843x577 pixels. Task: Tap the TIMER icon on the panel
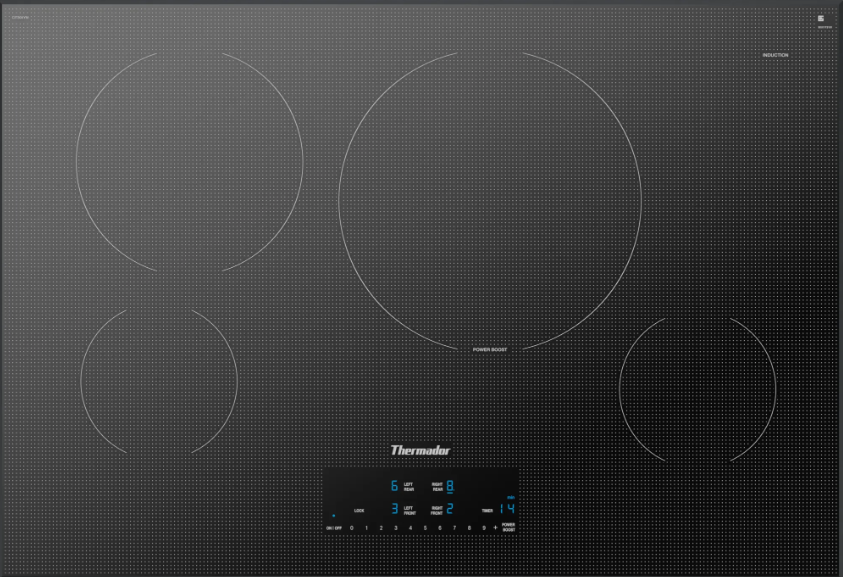pos(488,508)
